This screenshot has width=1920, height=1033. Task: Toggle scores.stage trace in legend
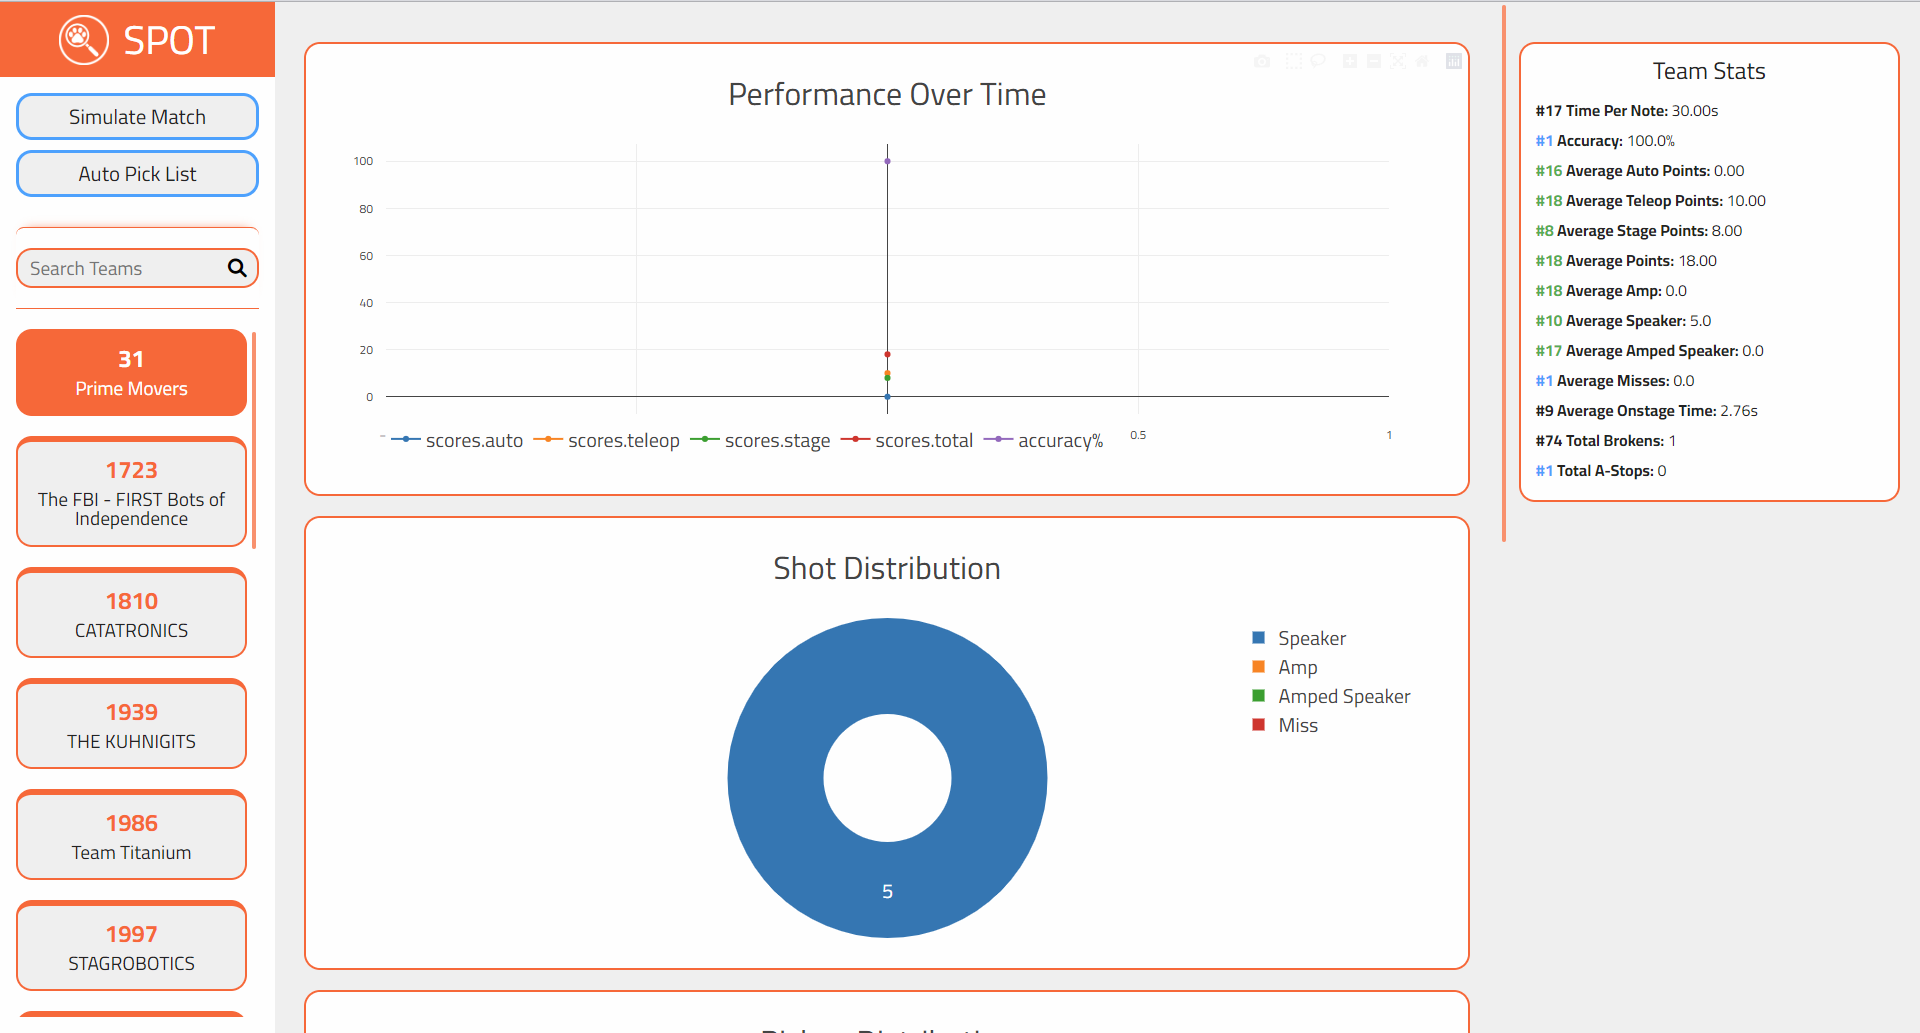(x=760, y=440)
